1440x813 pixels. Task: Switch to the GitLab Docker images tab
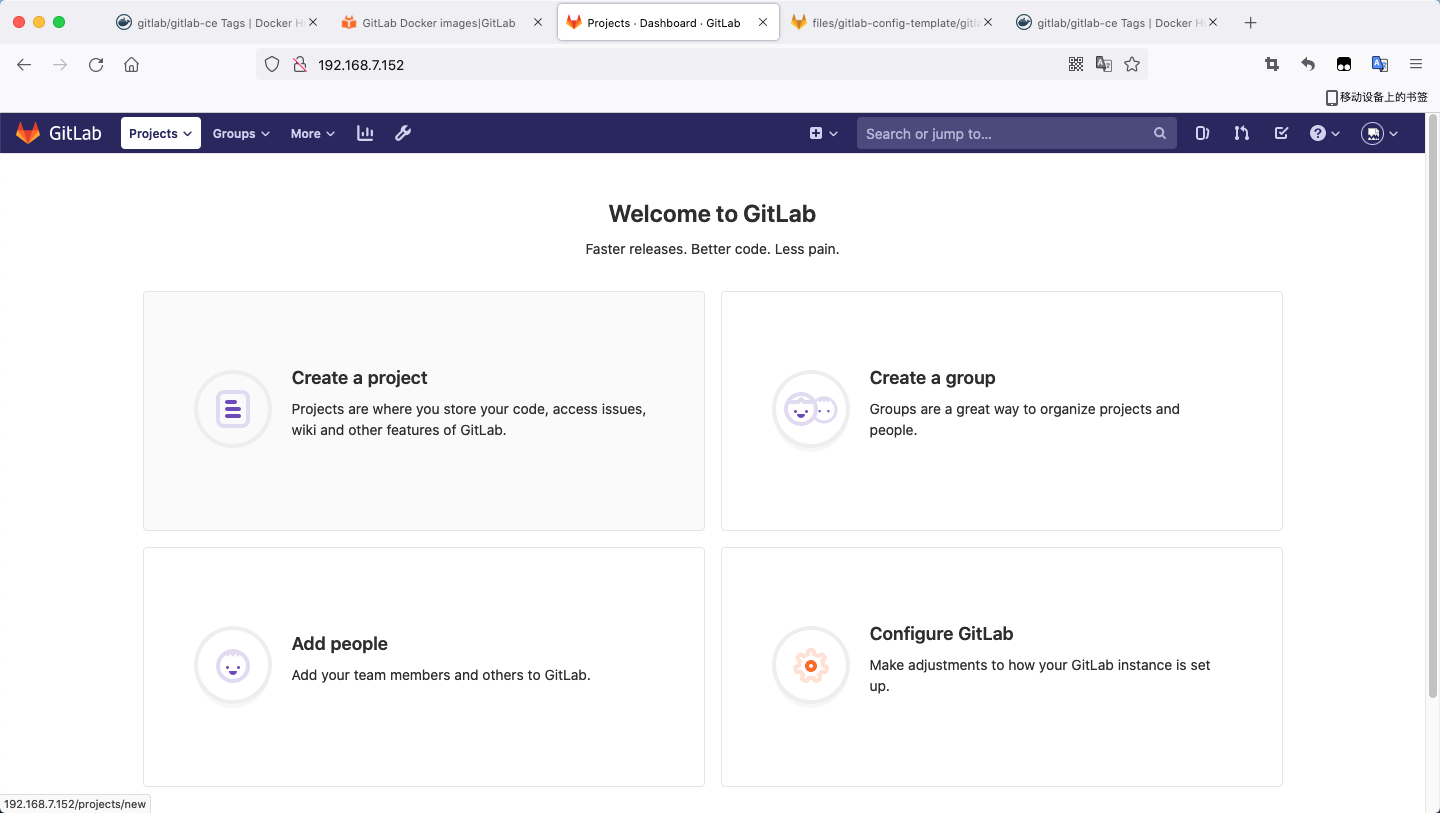click(438, 22)
